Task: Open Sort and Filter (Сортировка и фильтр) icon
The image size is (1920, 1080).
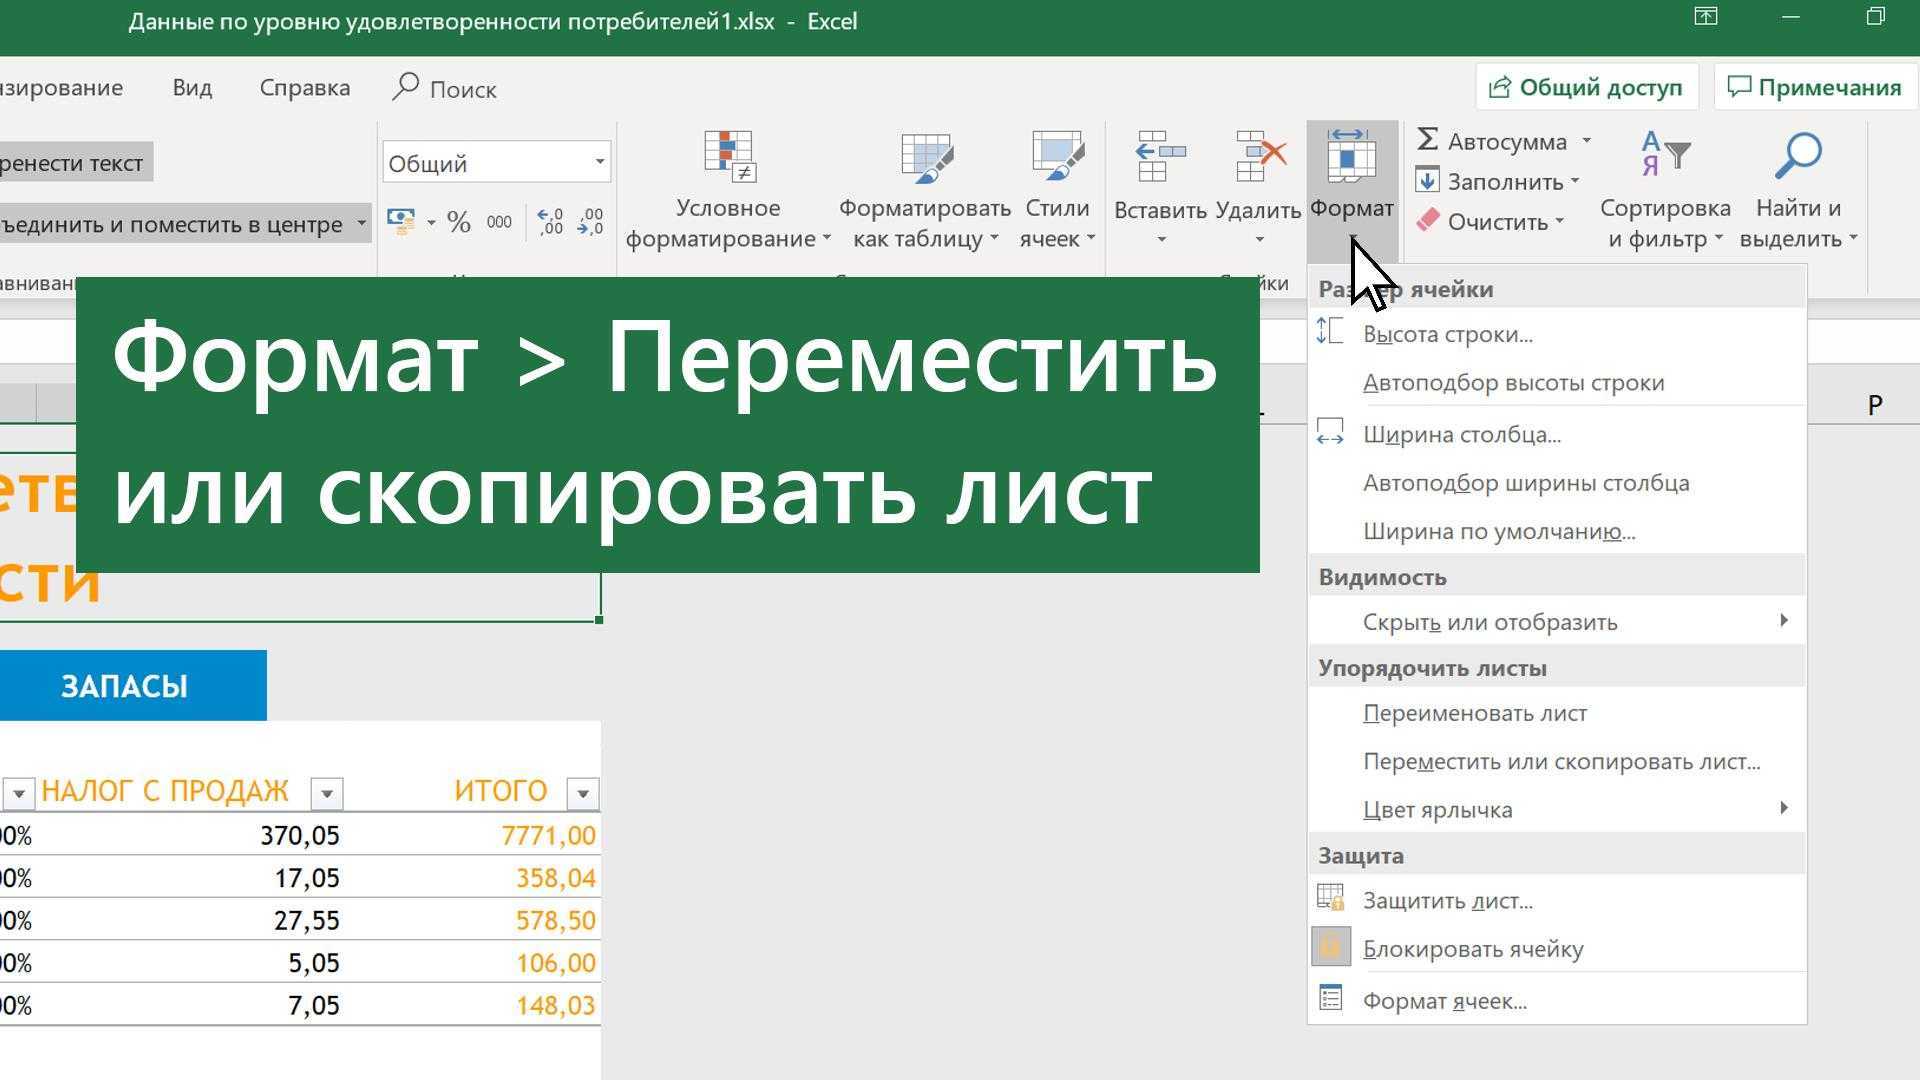Action: tap(1665, 155)
